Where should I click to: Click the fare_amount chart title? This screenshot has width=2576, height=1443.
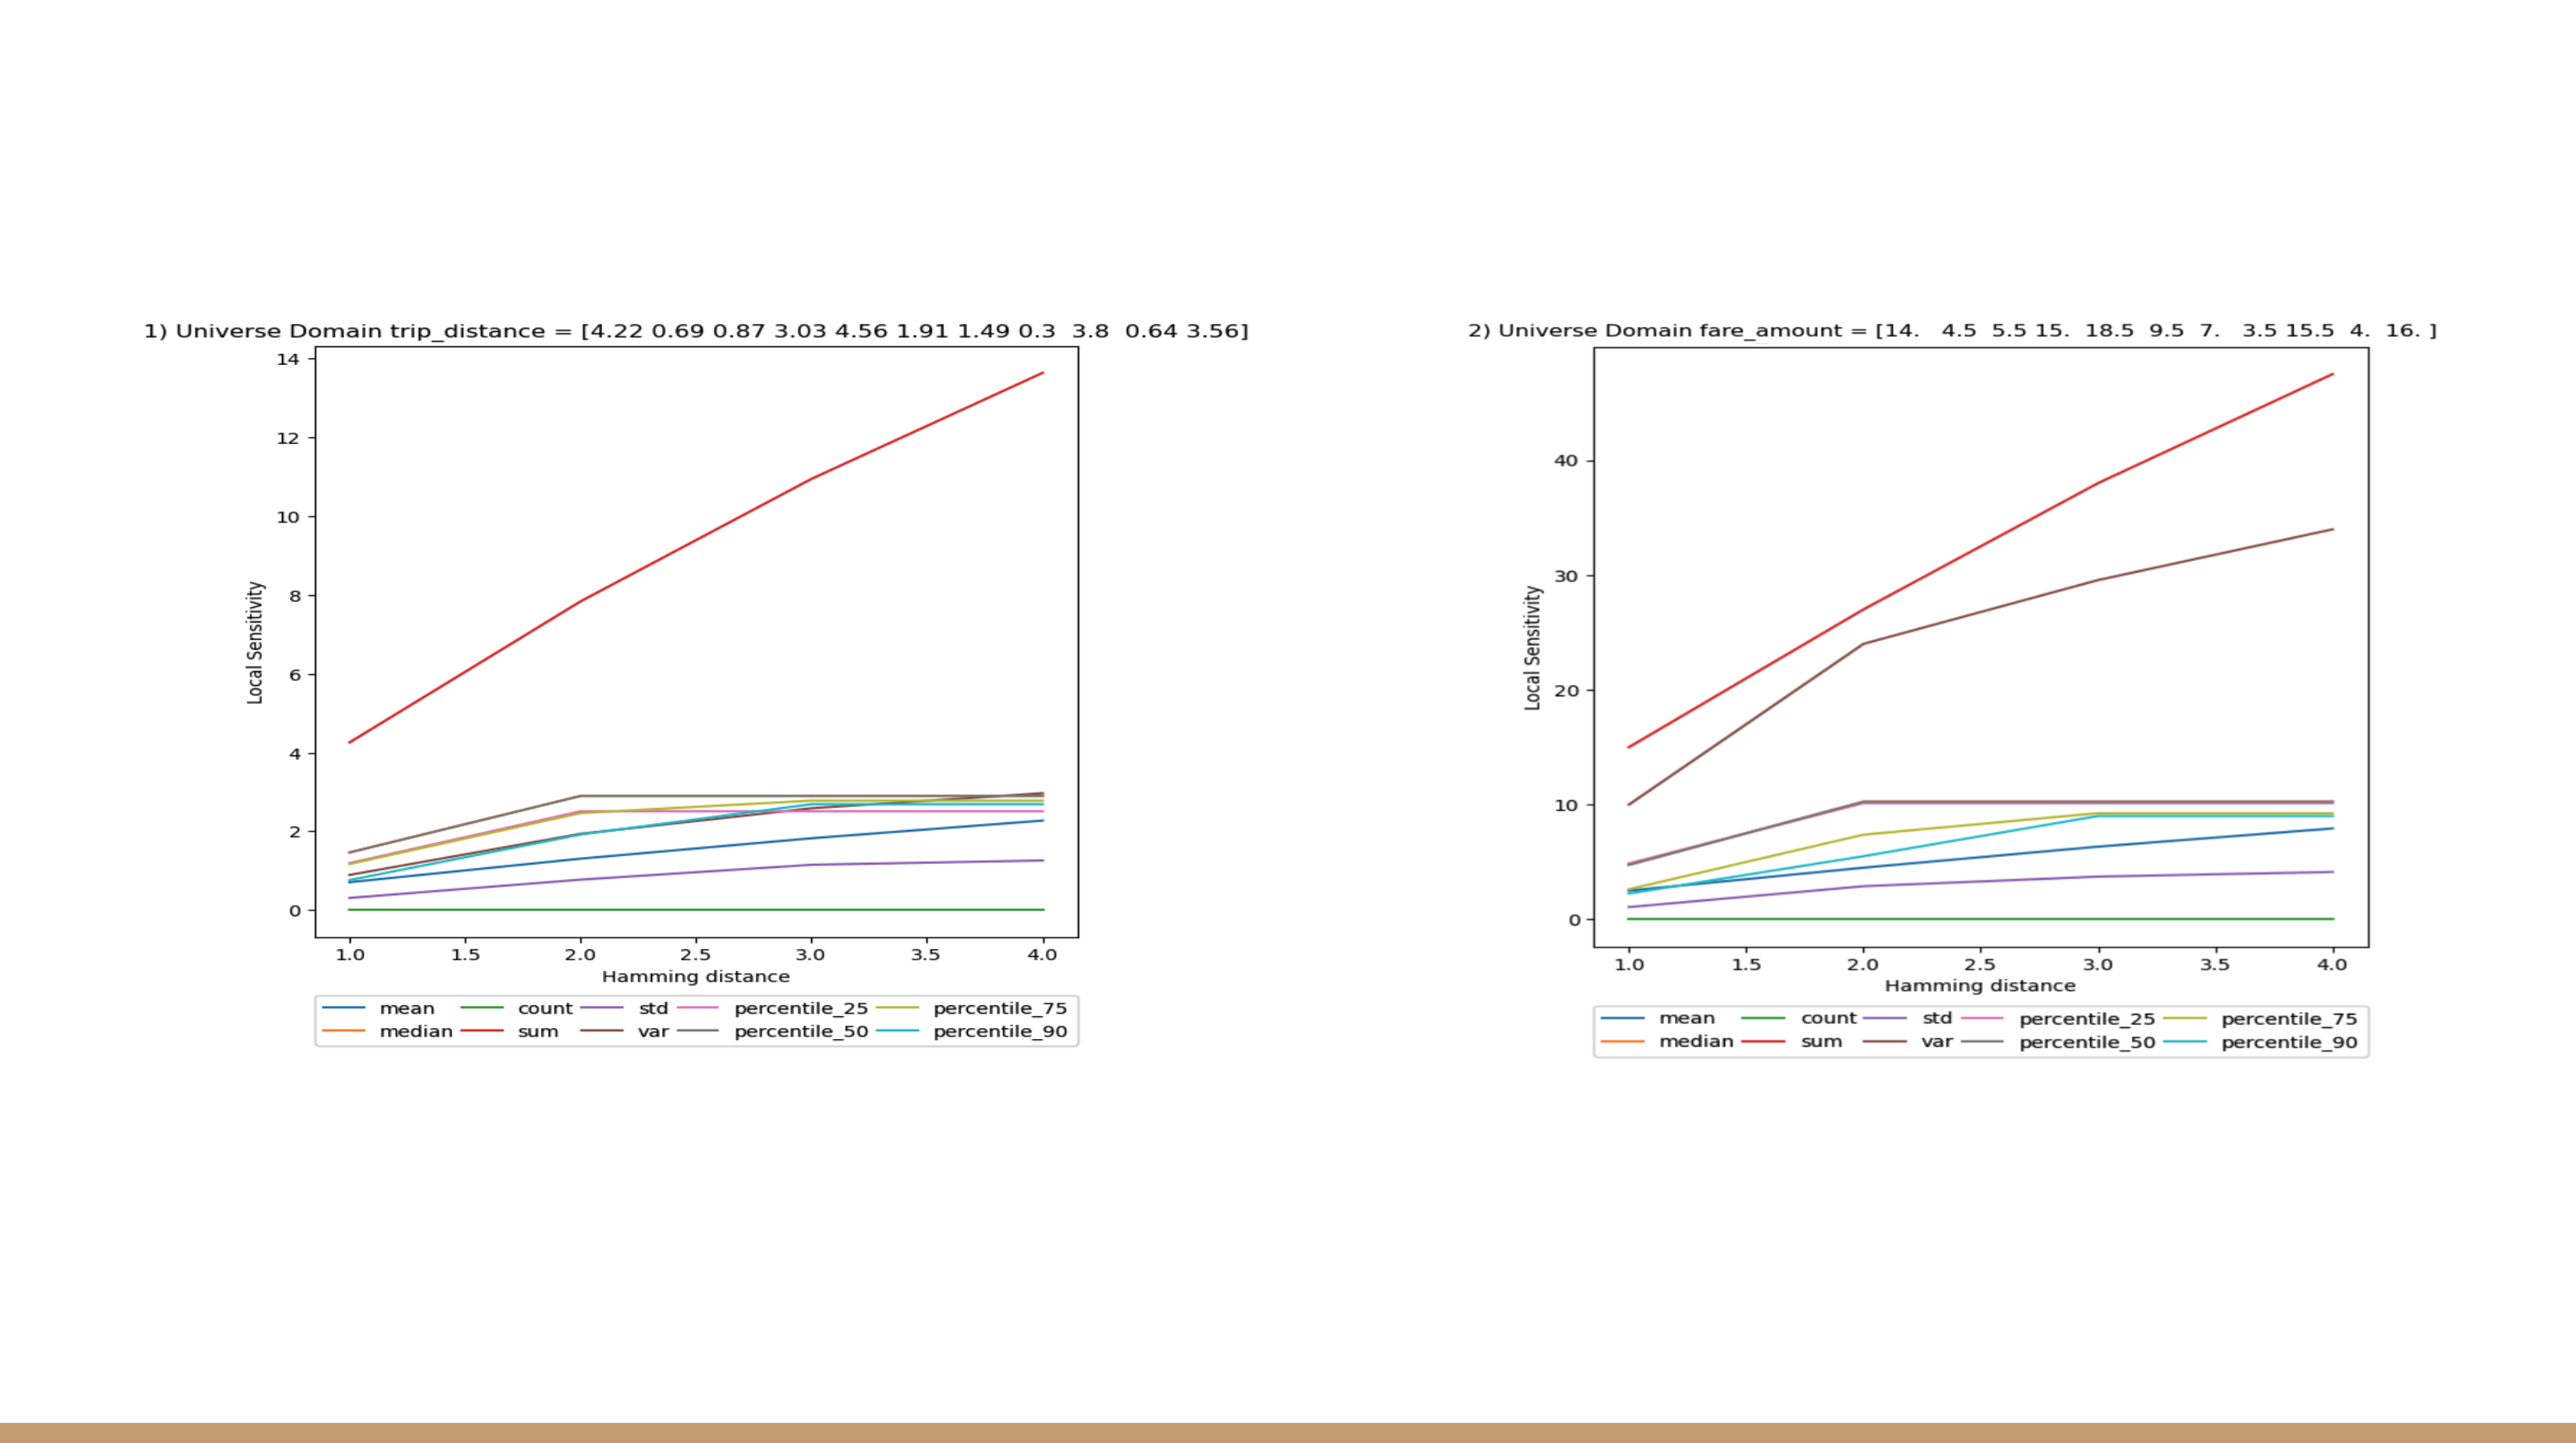point(1952,331)
